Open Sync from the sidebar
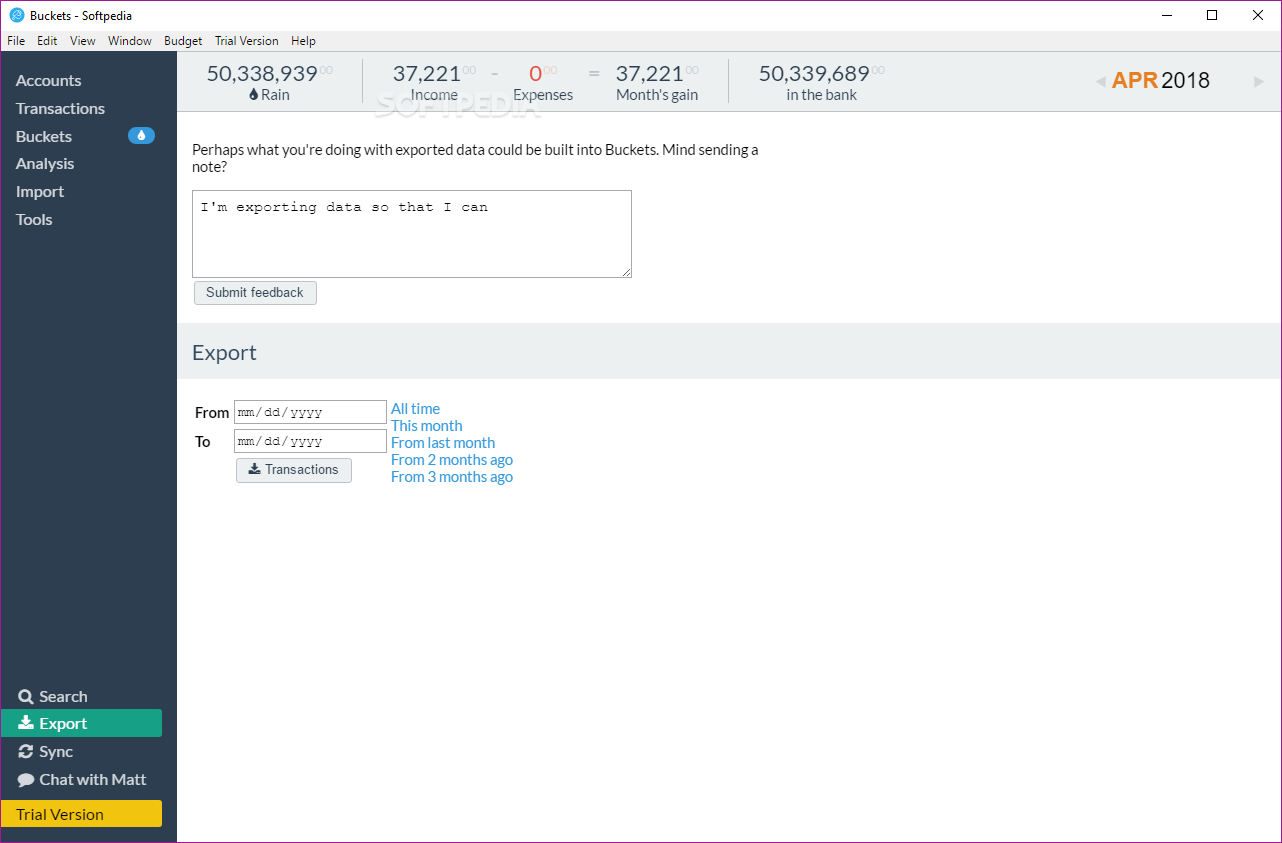The height and width of the screenshot is (843, 1282). point(46,752)
